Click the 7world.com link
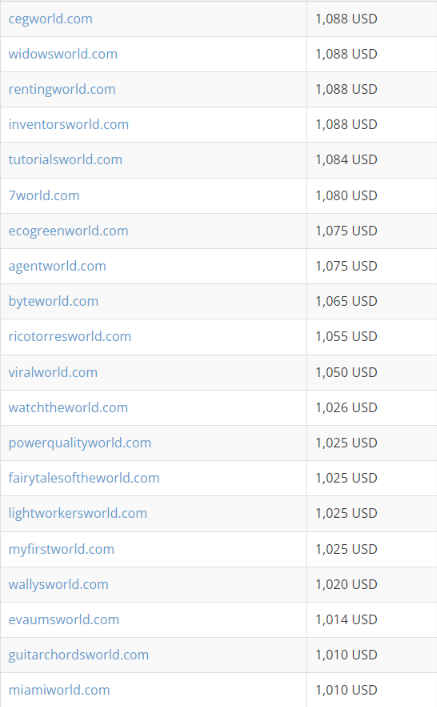437x707 pixels. pyautogui.click(x=44, y=195)
